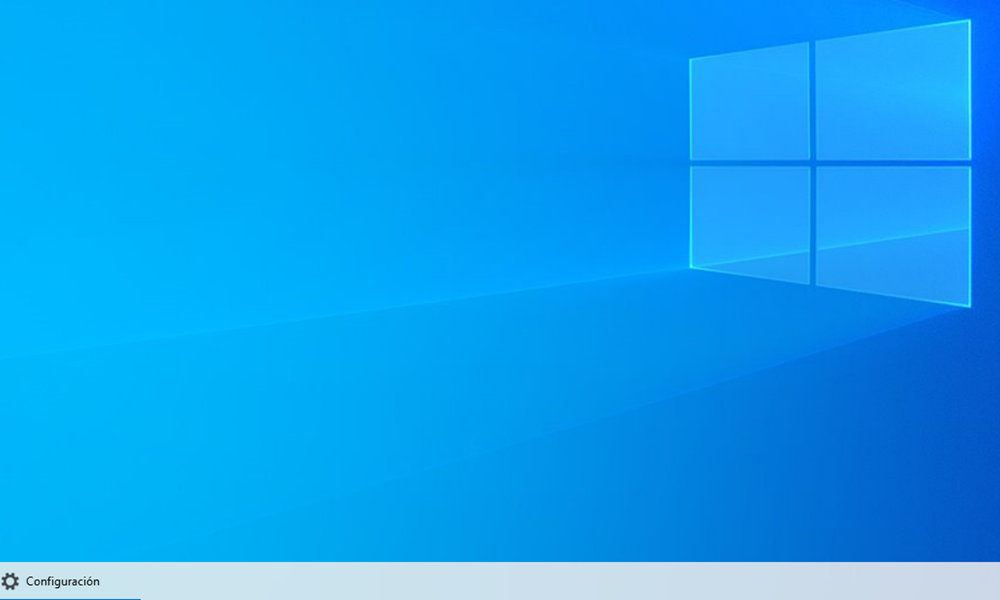Select the Configuración window title
The width and height of the screenshot is (1000, 600).
point(63,581)
